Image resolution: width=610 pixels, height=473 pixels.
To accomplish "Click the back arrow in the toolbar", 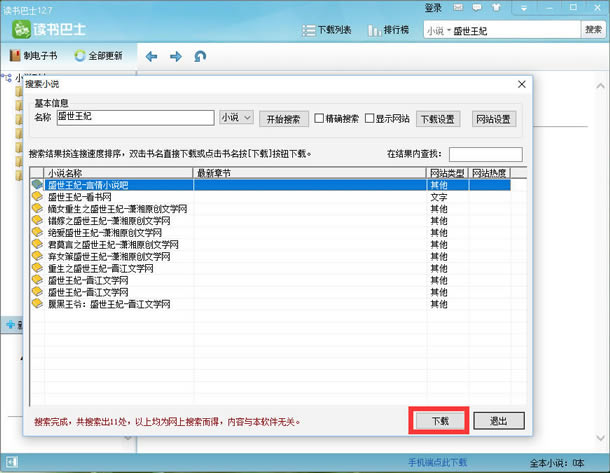I will [152, 56].
